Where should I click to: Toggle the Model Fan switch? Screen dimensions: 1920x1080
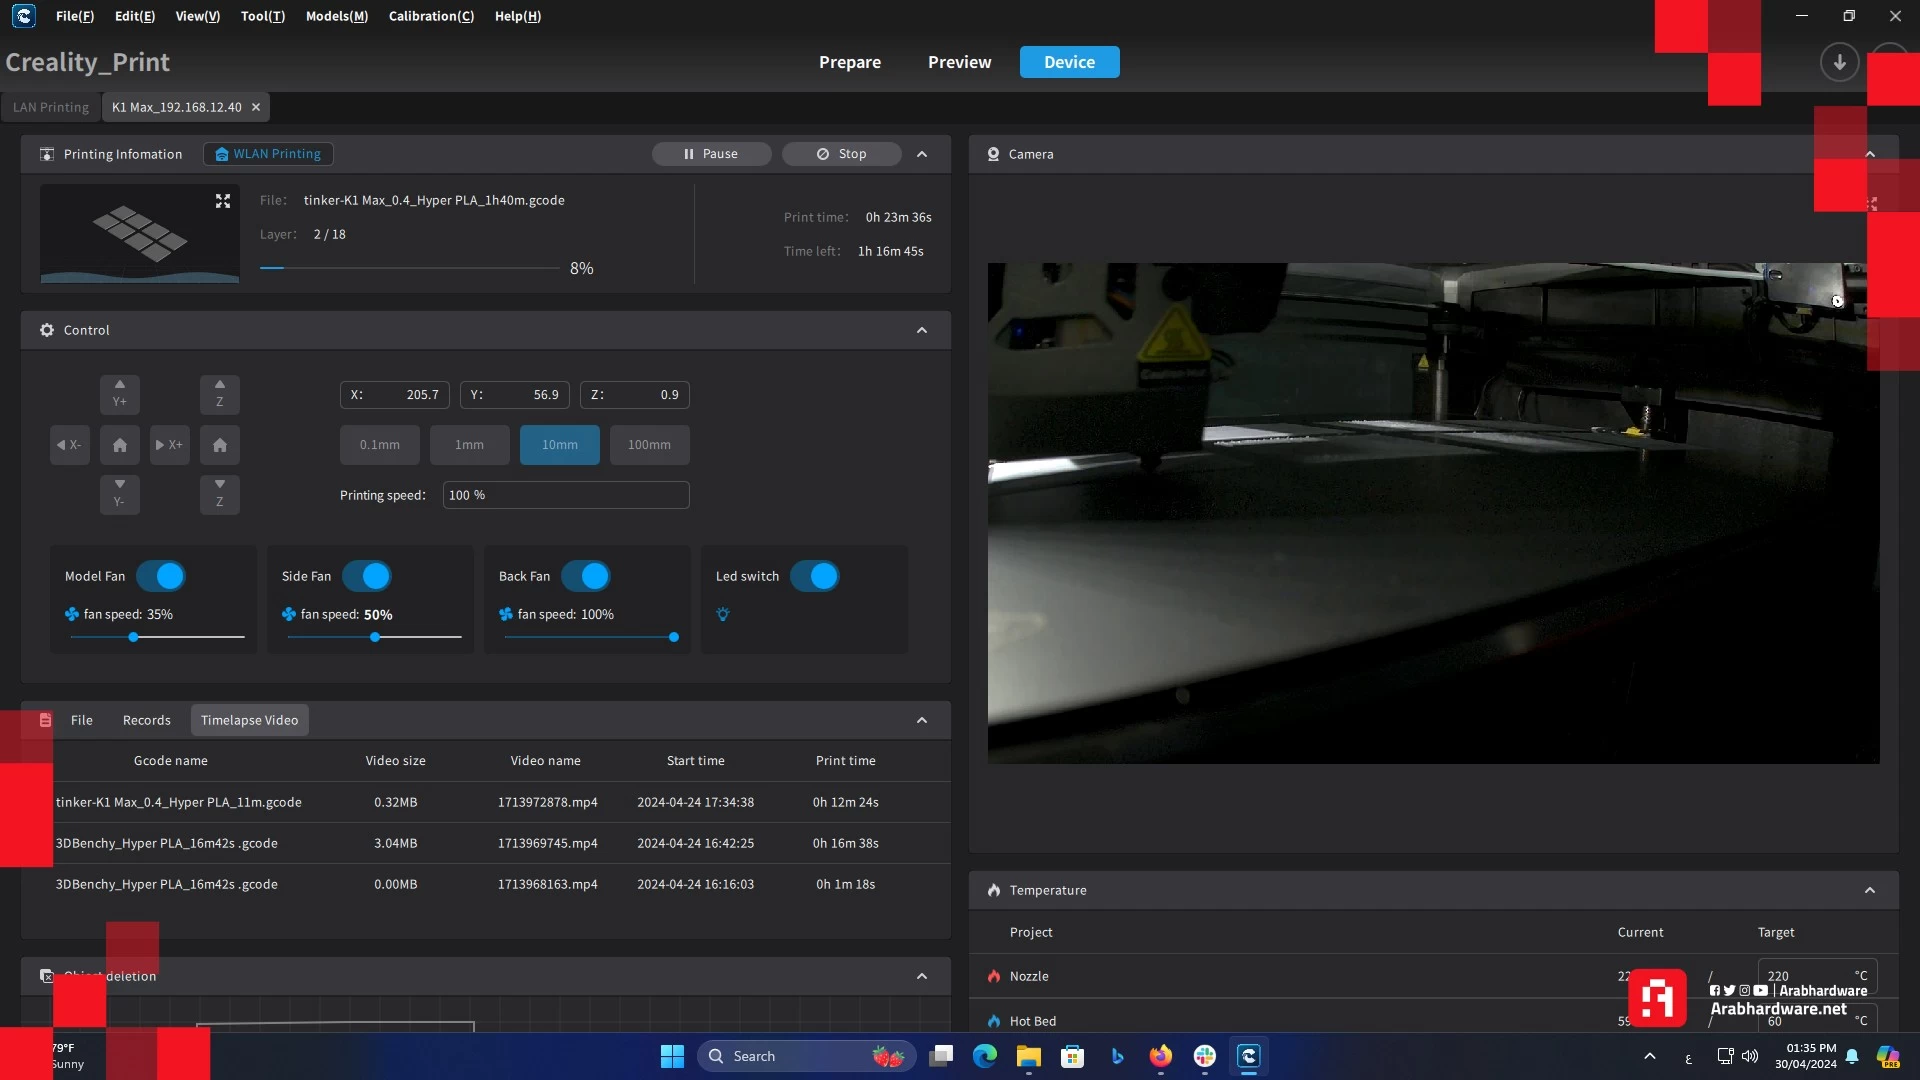click(161, 576)
